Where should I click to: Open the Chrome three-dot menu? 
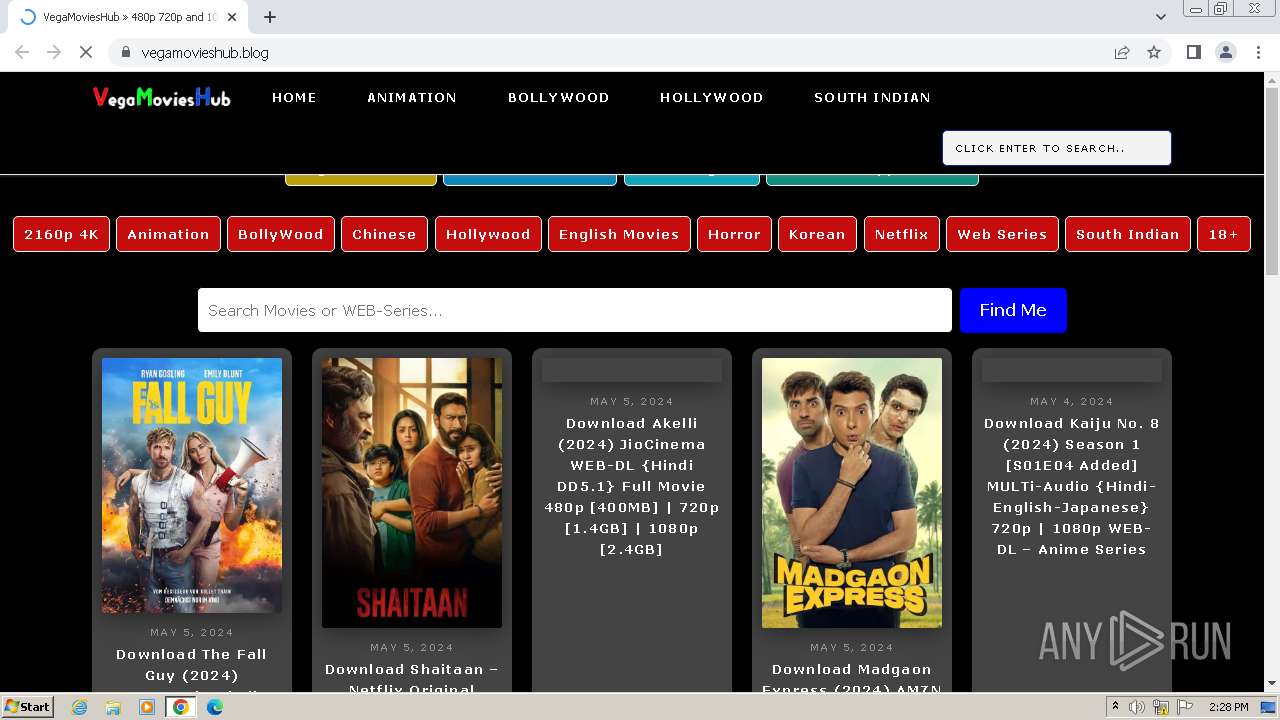1257,52
